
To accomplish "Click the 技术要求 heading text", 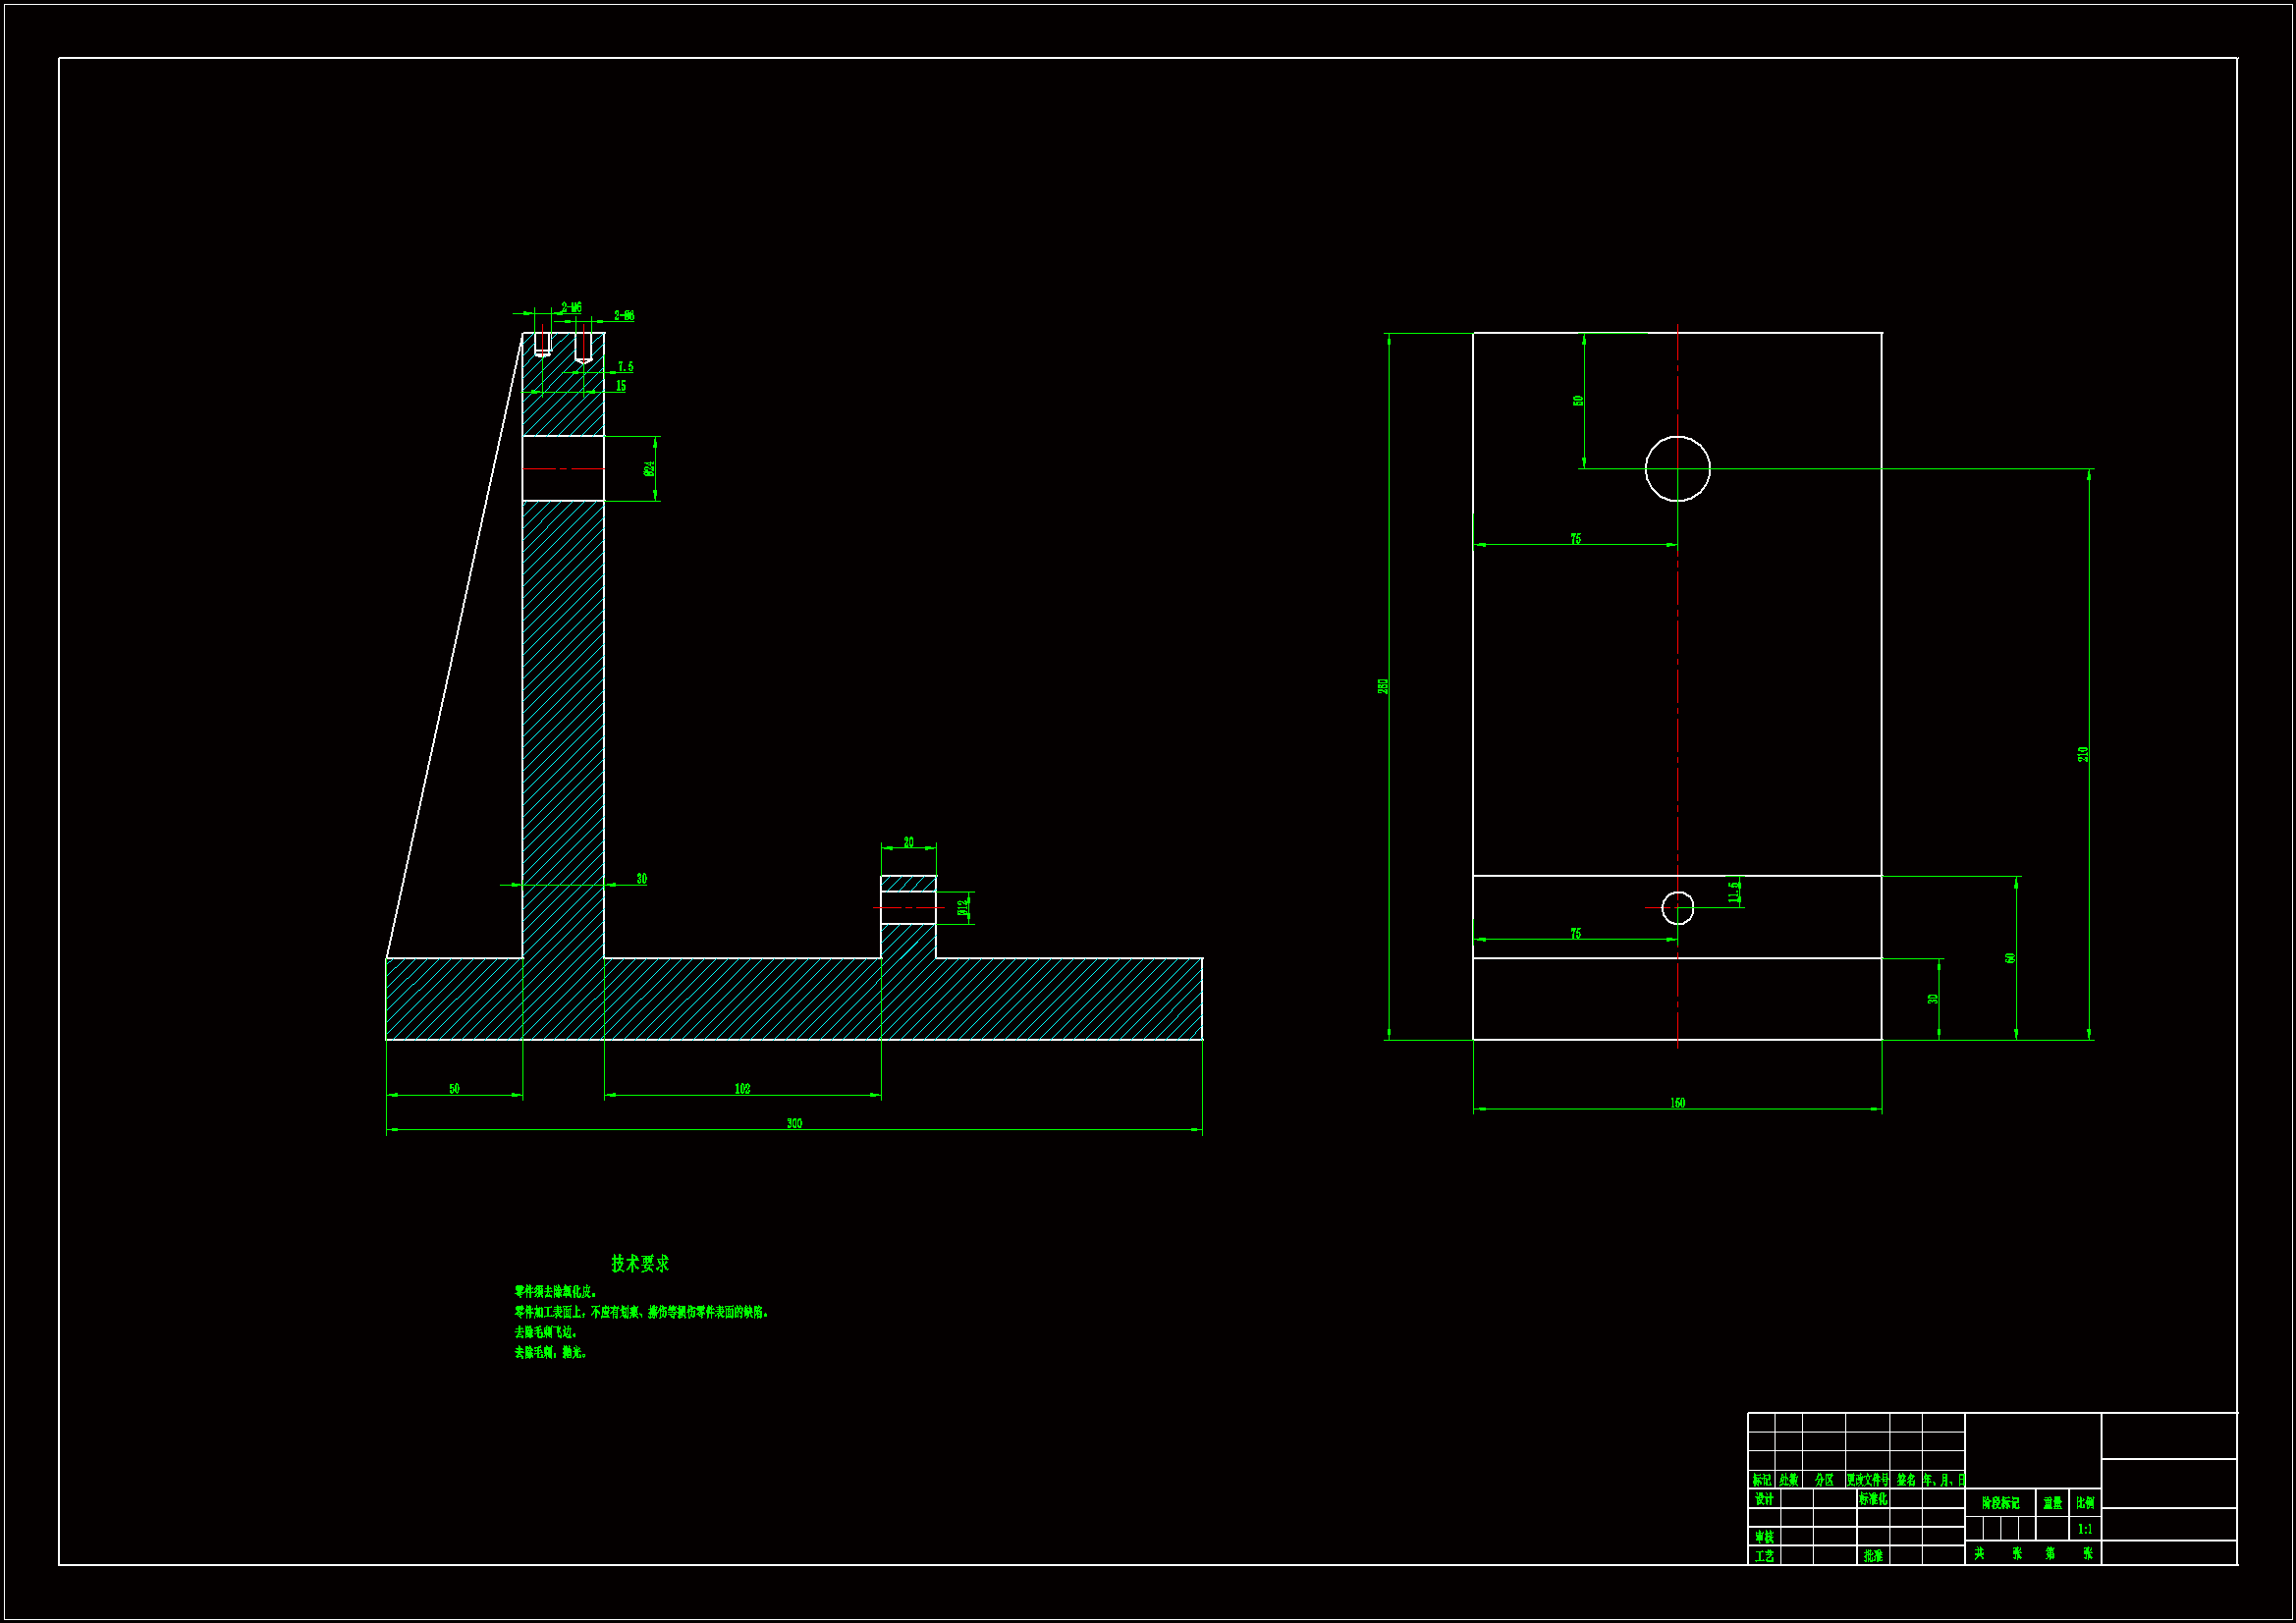I will (640, 1264).
